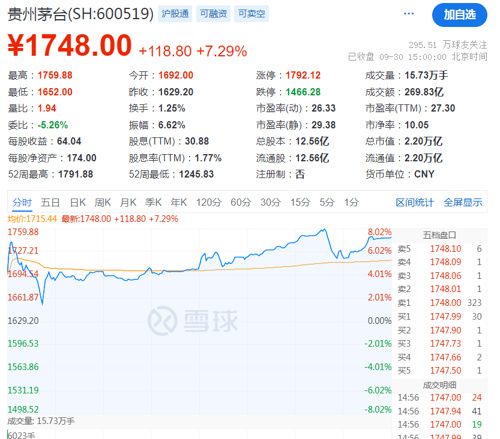500x439 pixels.
Task: Click the 涨停 value 1792.12
Action: tap(303, 75)
